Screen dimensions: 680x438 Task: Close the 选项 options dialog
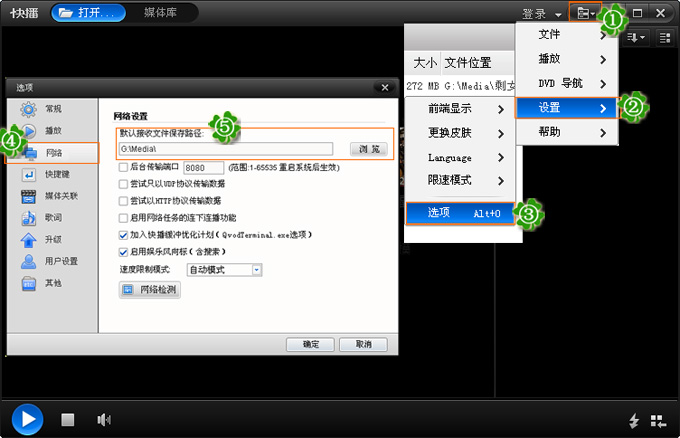[x=385, y=88]
